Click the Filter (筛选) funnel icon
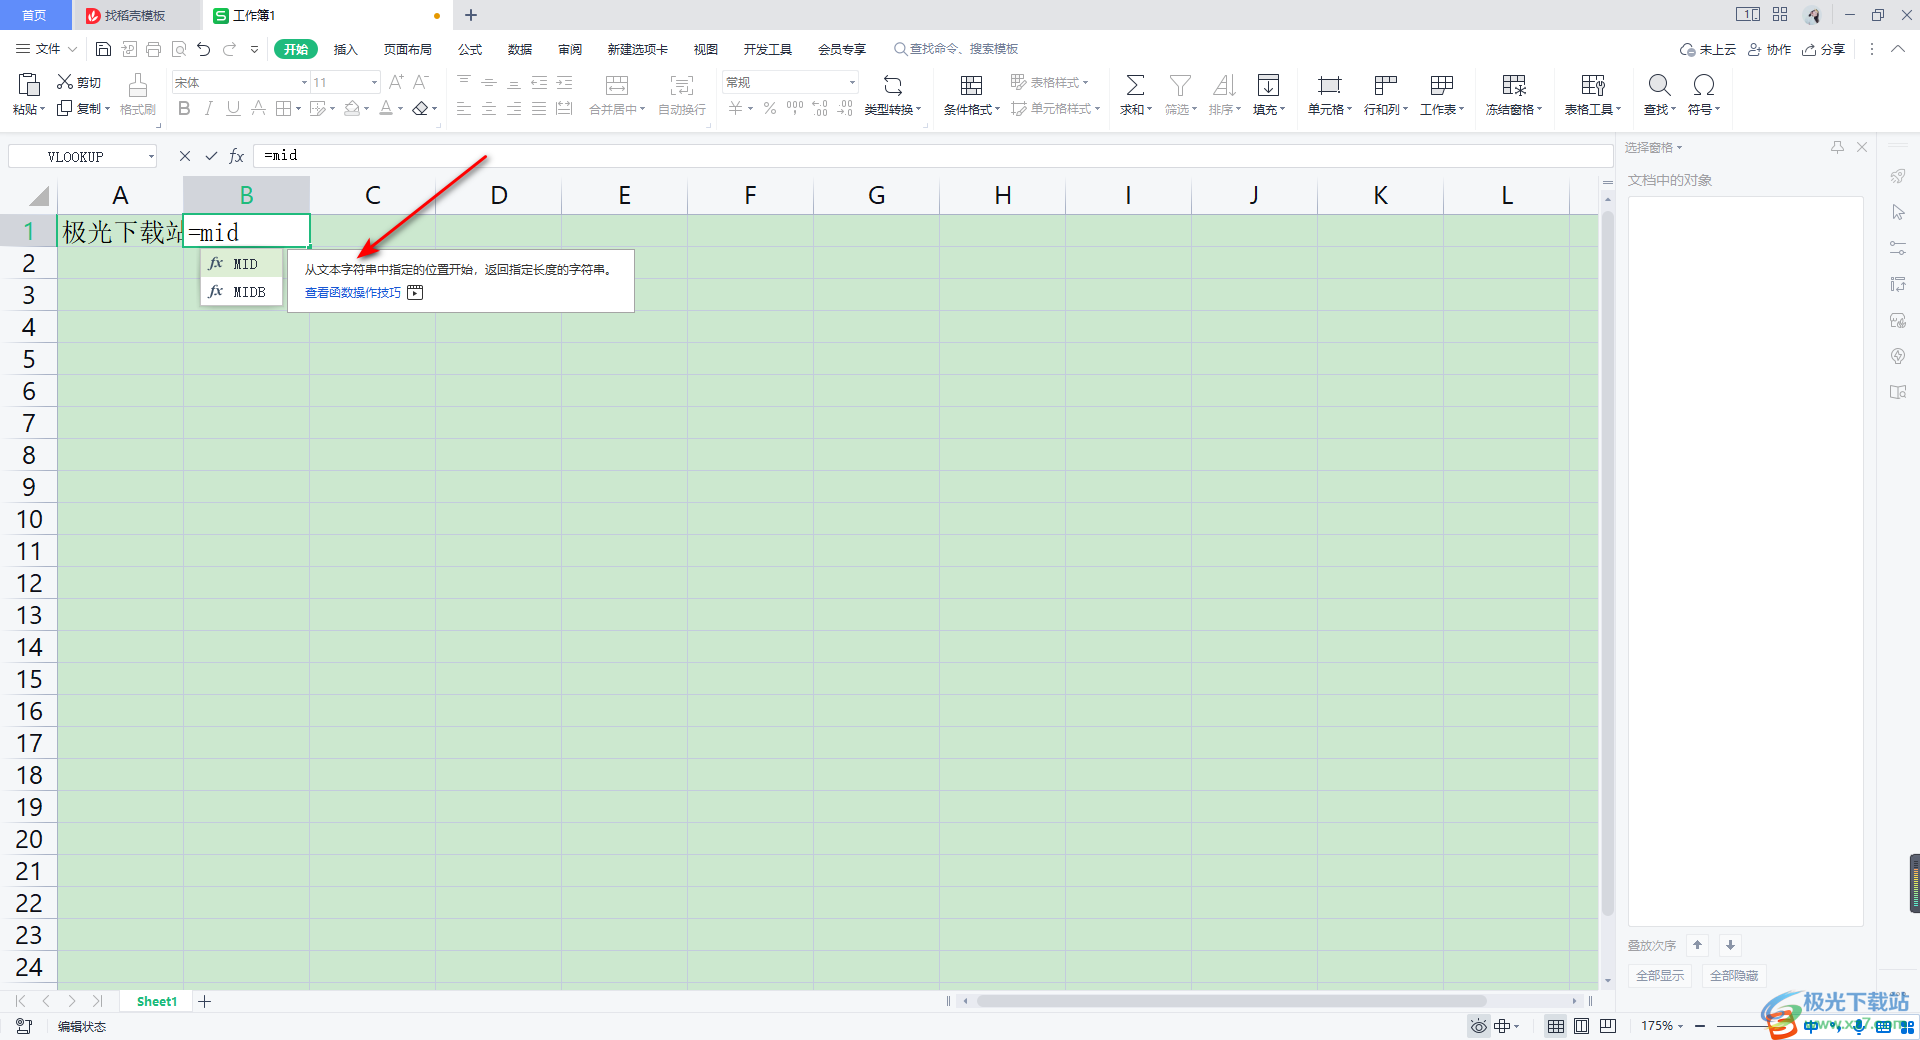The width and height of the screenshot is (1920, 1040). click(1180, 85)
